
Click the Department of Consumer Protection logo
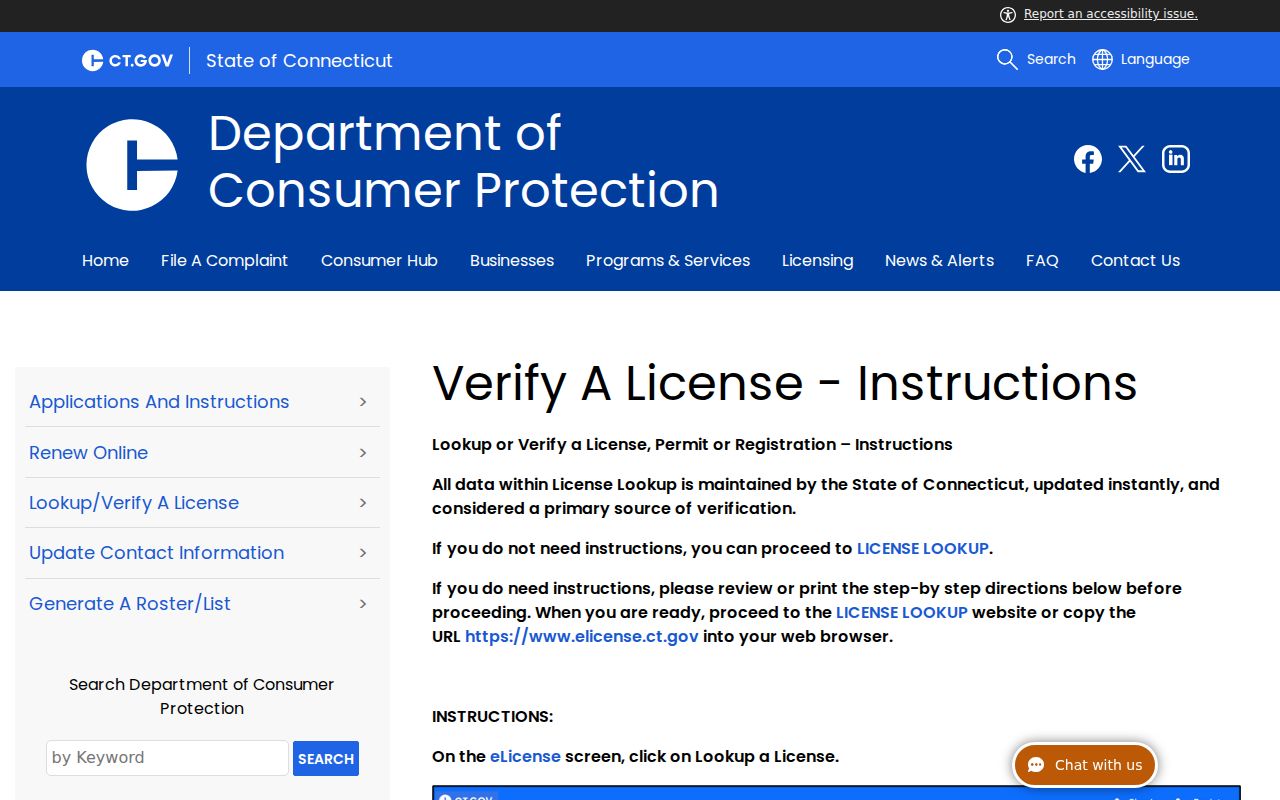click(132, 165)
